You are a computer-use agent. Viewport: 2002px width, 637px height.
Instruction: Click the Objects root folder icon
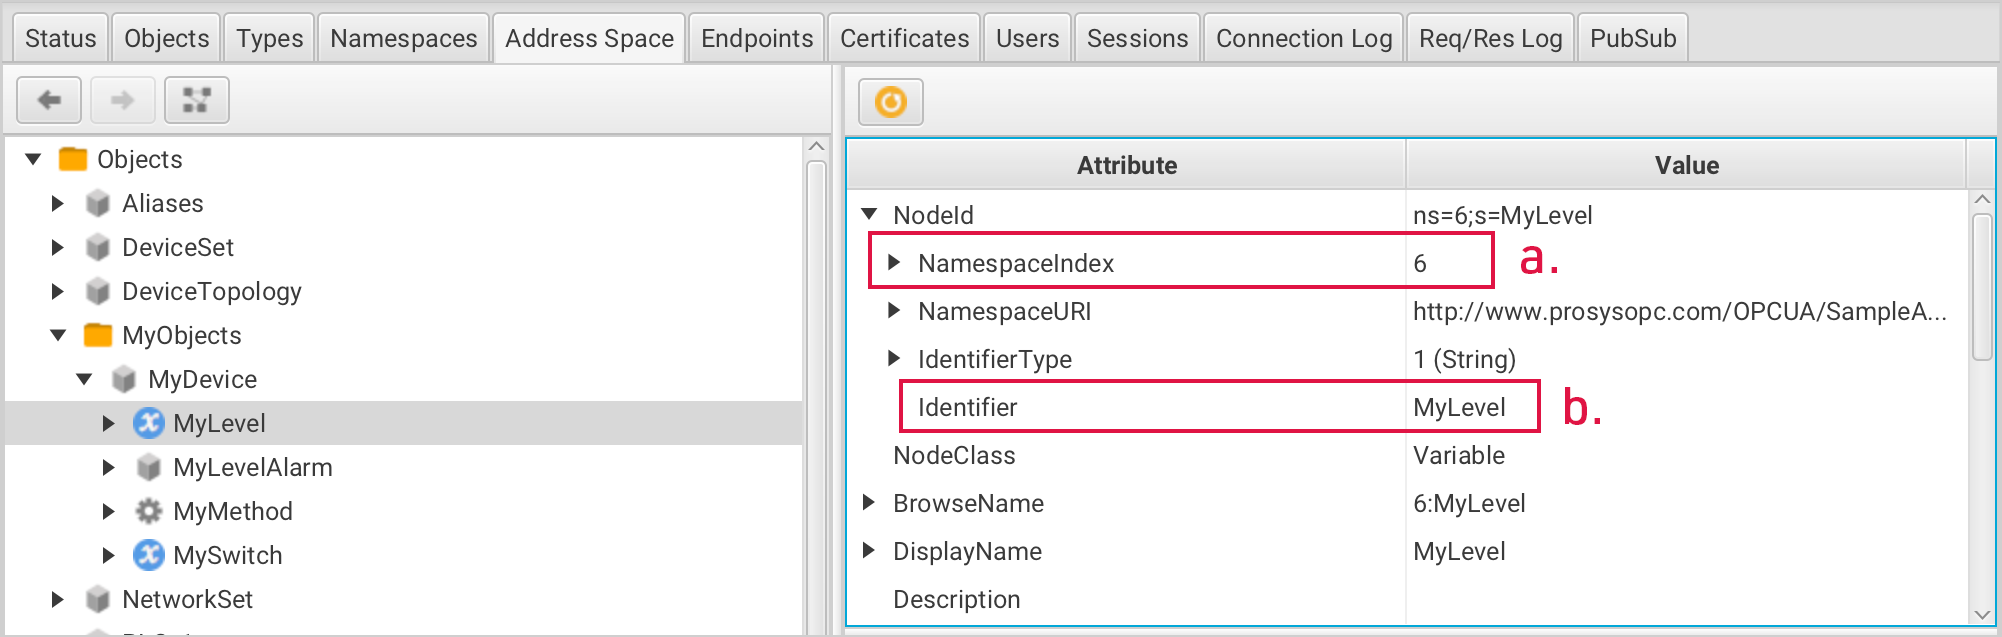pos(73,159)
